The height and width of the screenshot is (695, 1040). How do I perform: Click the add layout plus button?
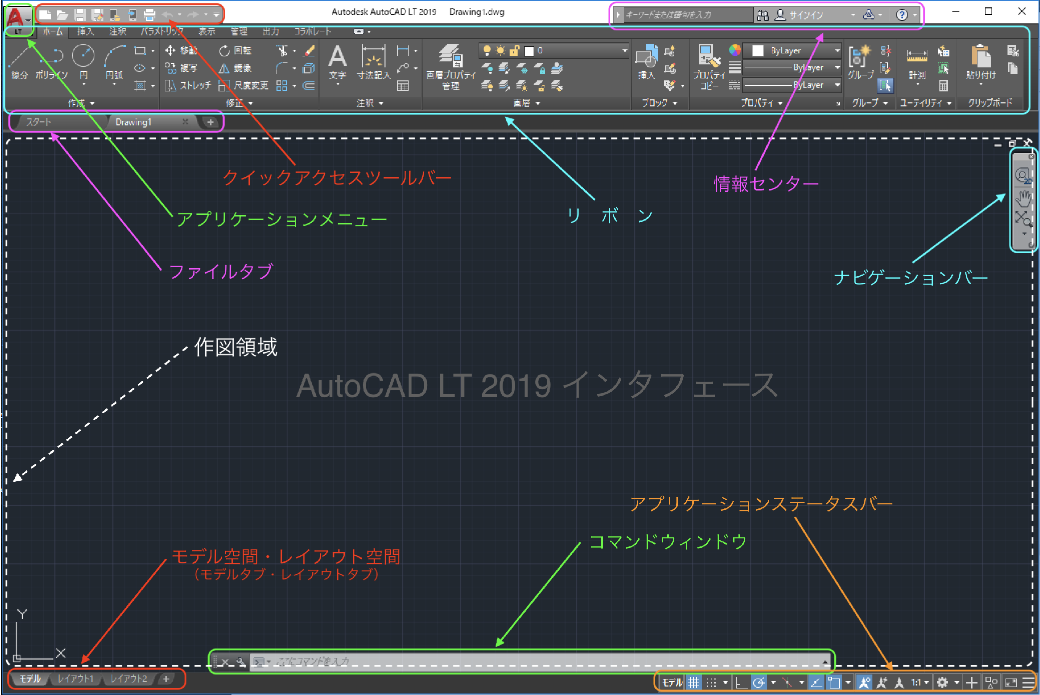[x=166, y=678]
